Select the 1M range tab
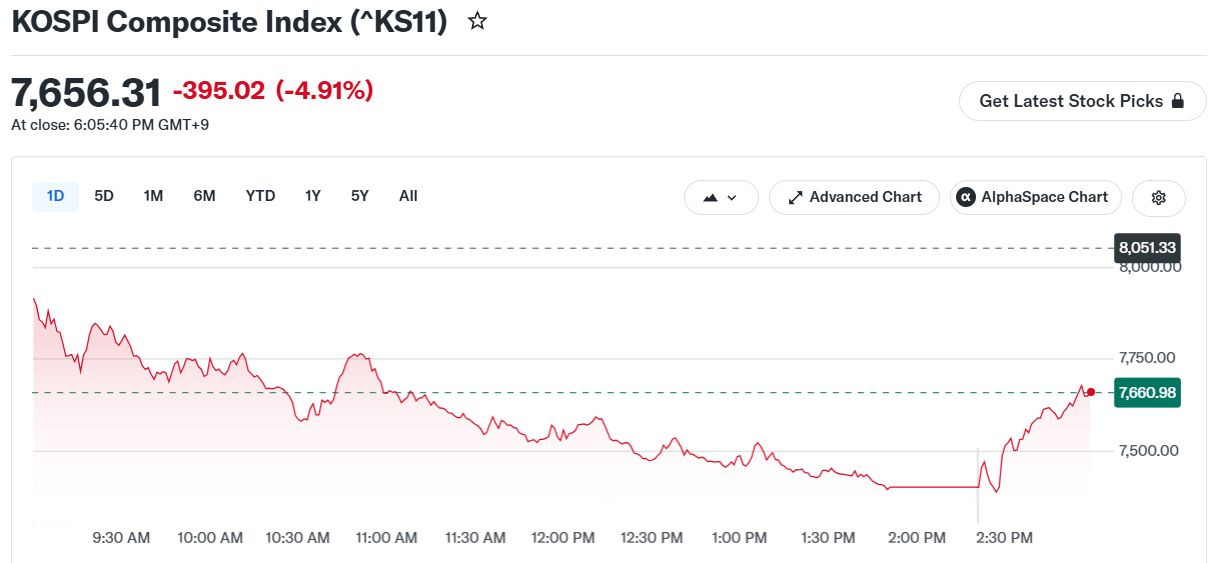The image size is (1214, 563). pos(153,196)
